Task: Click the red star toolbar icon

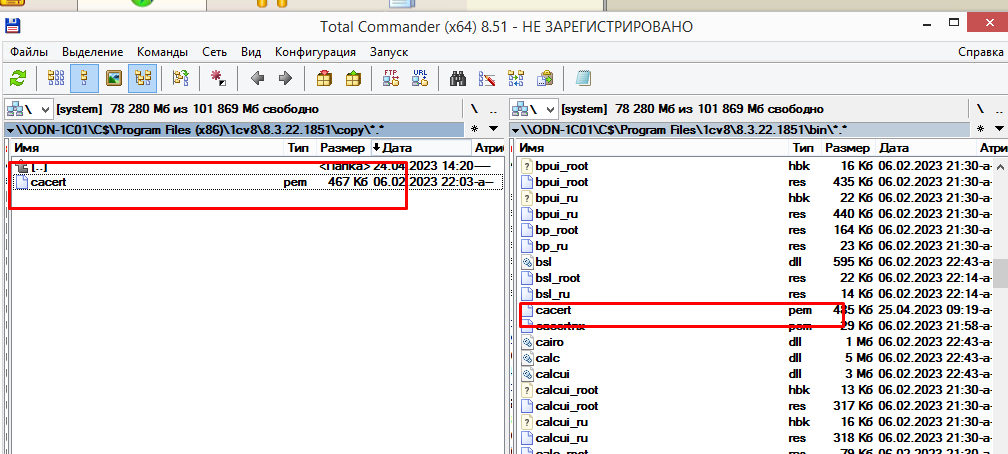Action: click(x=218, y=78)
